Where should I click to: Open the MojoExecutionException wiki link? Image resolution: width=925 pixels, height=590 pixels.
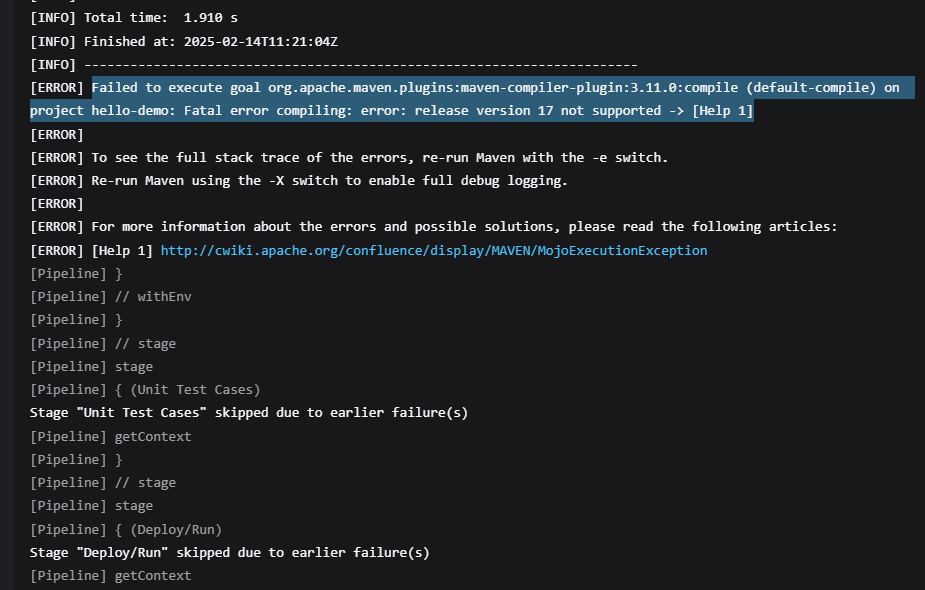coord(433,250)
